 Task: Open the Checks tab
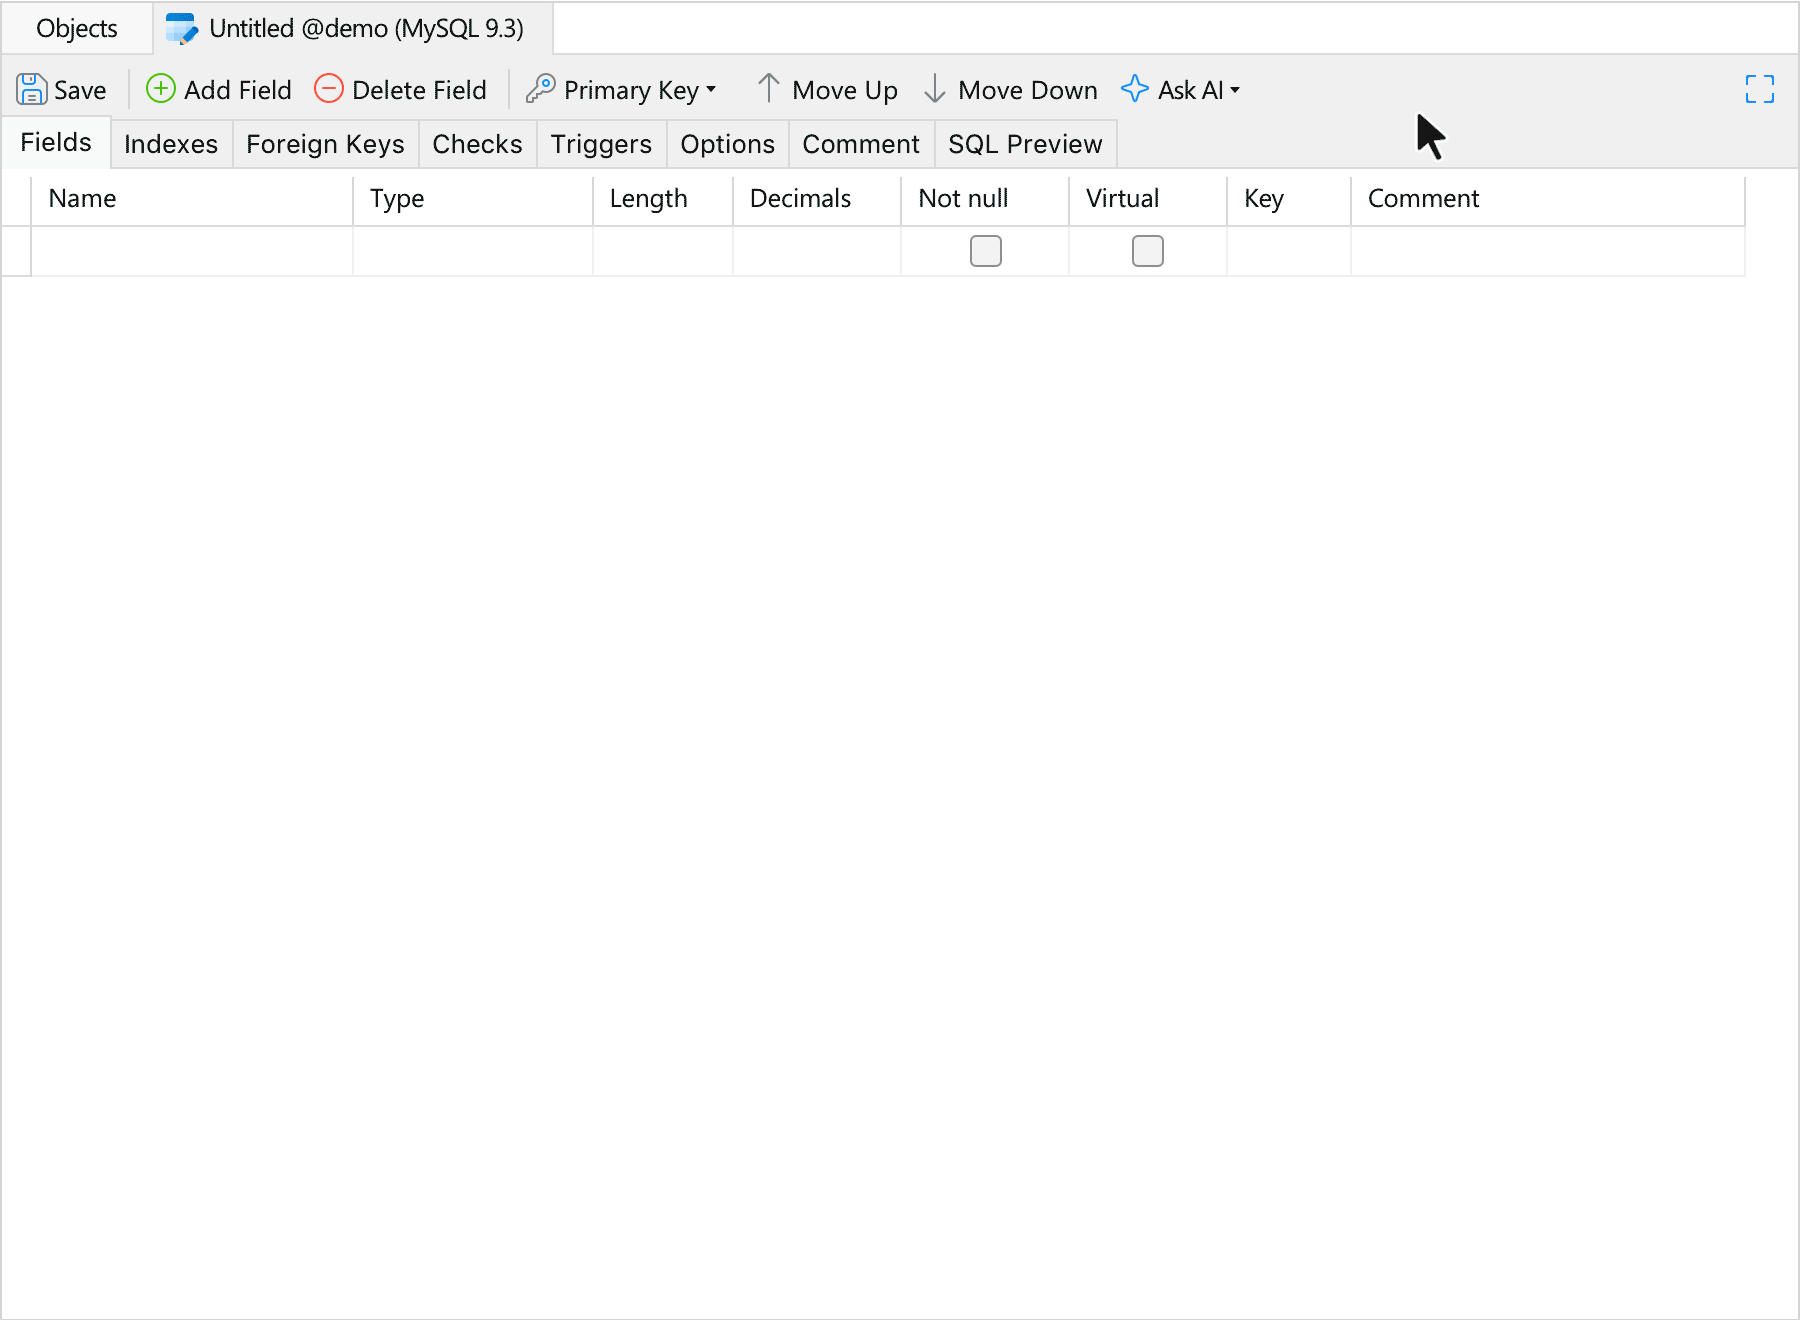tap(478, 144)
